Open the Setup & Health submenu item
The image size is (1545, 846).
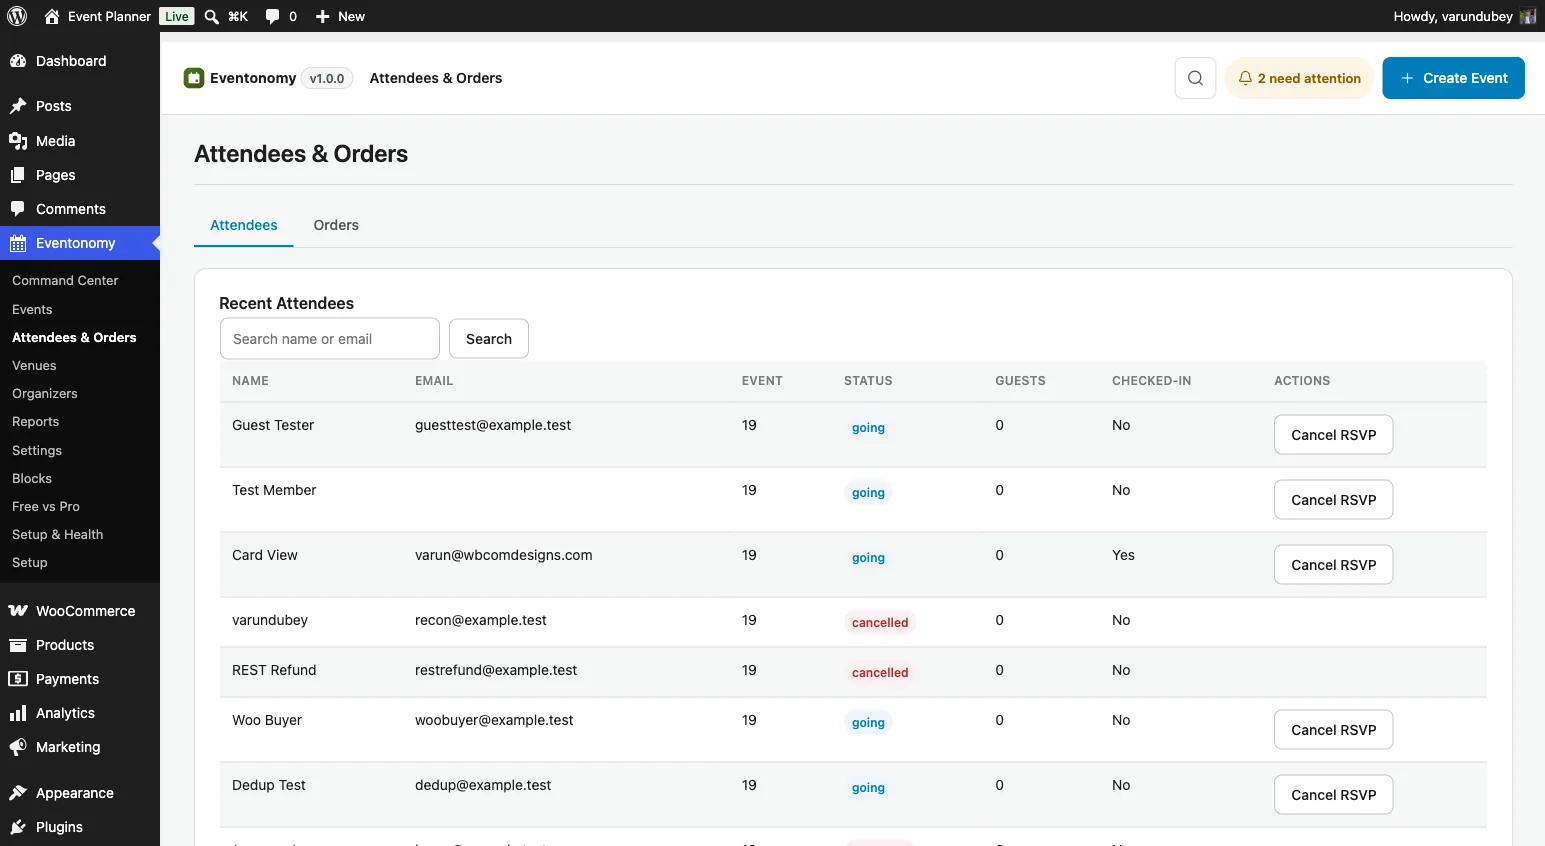pos(58,535)
